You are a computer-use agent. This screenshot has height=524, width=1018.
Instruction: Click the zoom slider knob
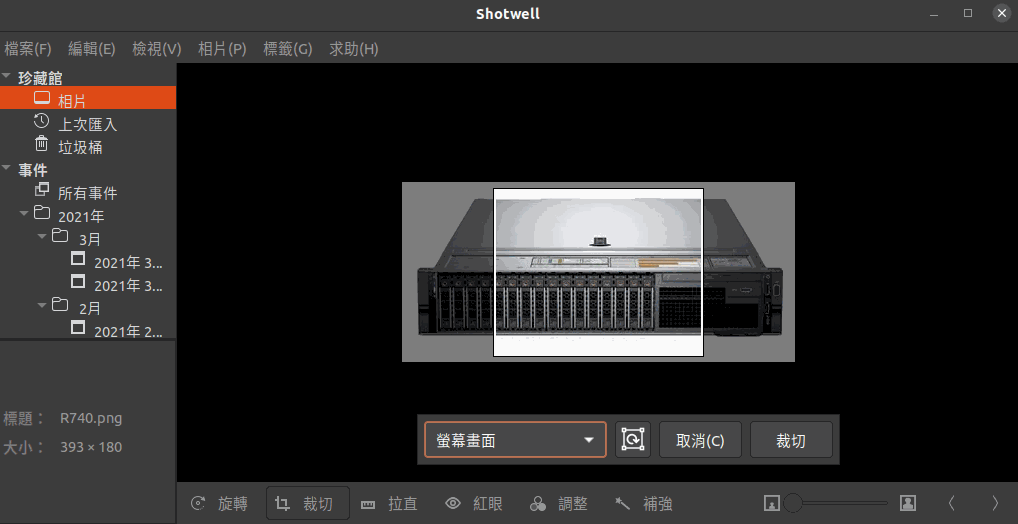(x=793, y=503)
